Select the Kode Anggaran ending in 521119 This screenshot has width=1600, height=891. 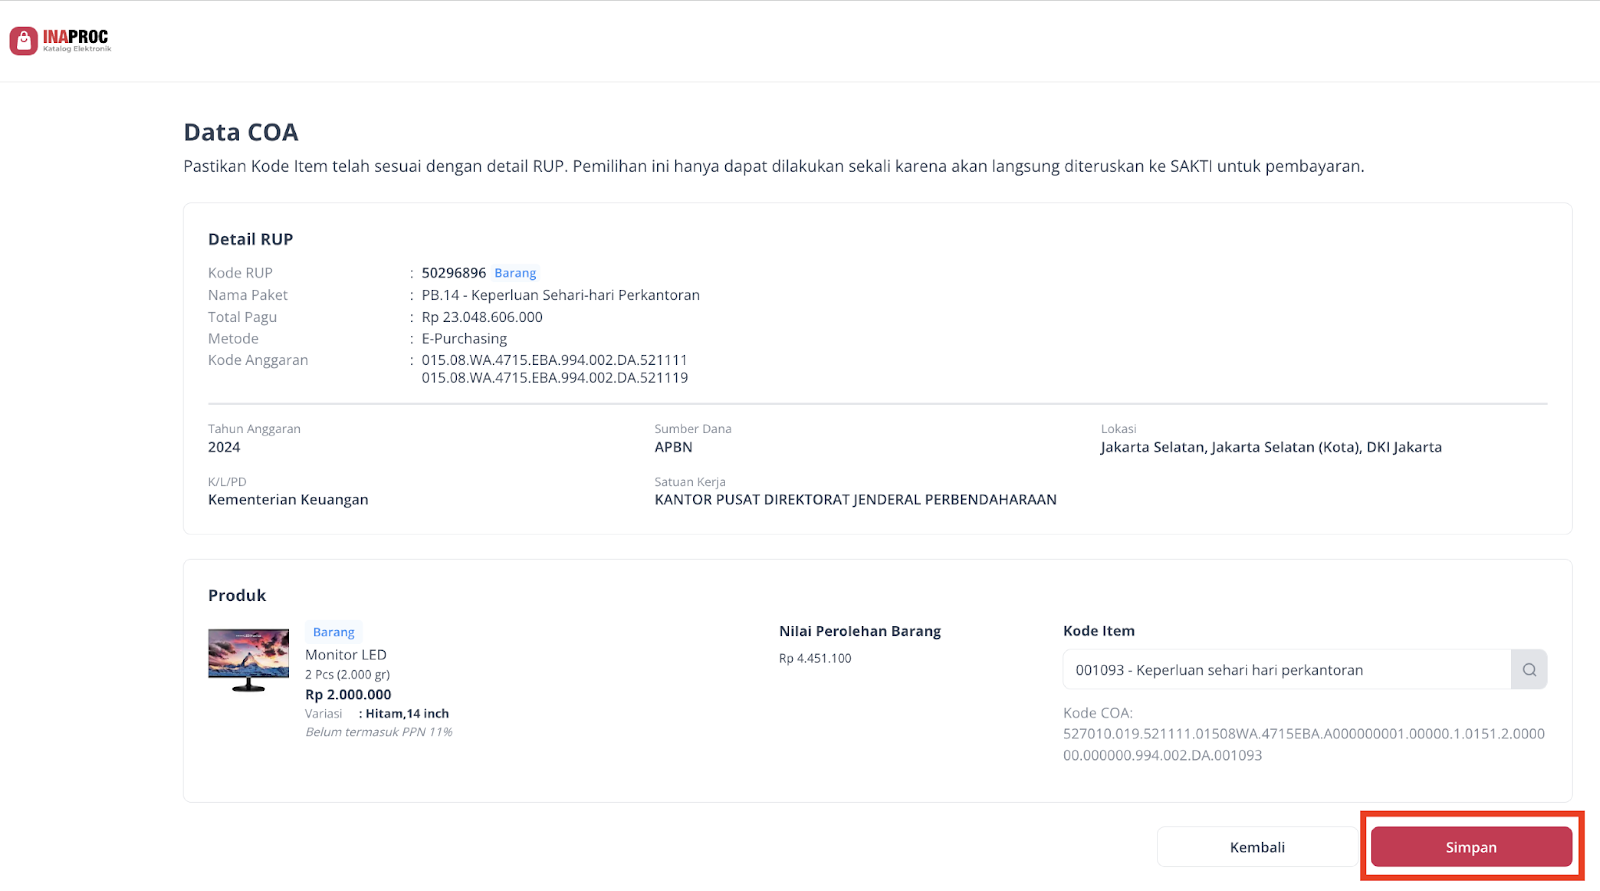click(554, 378)
